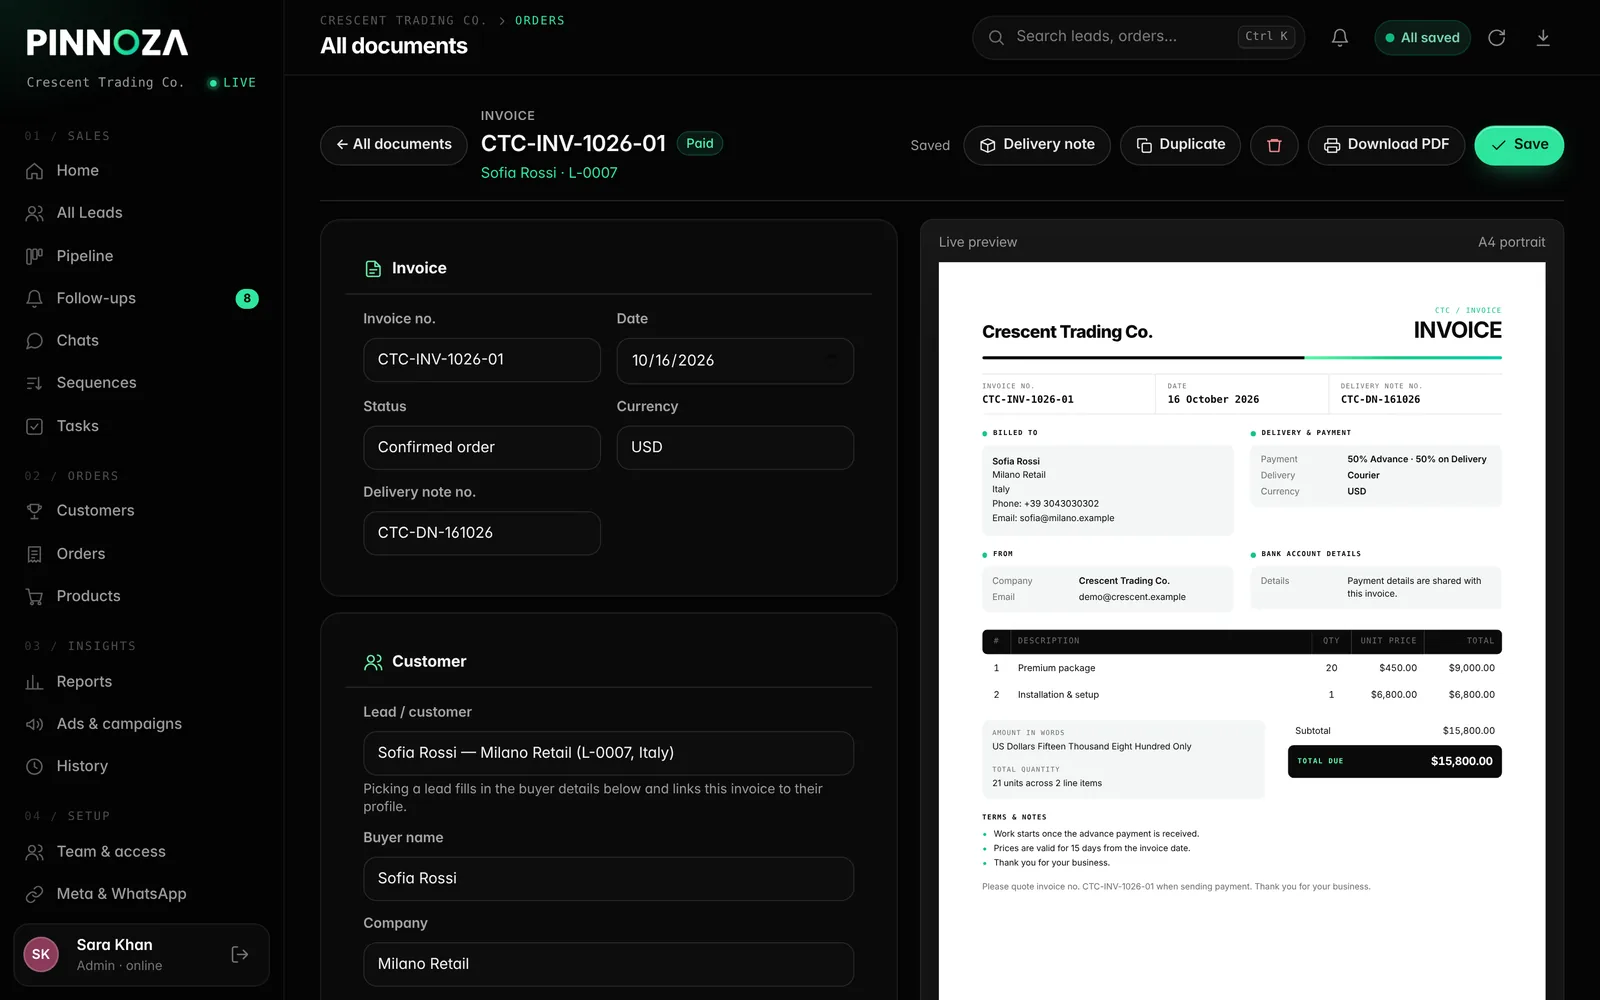The width and height of the screenshot is (1600, 1000).
Task: Open Follow-ups with 8 badge
Action: (142, 298)
